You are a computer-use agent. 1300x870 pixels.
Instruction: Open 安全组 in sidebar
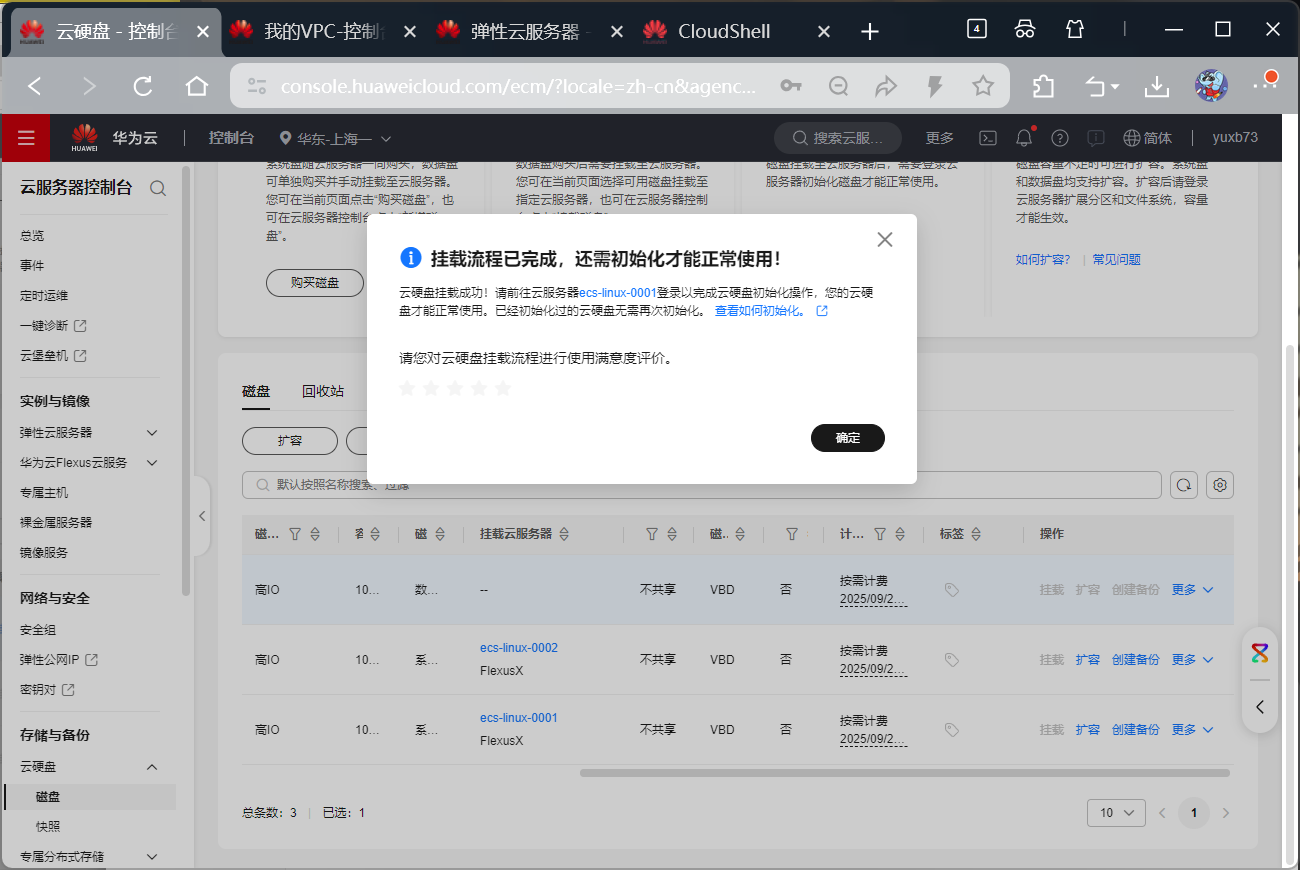[x=38, y=630]
